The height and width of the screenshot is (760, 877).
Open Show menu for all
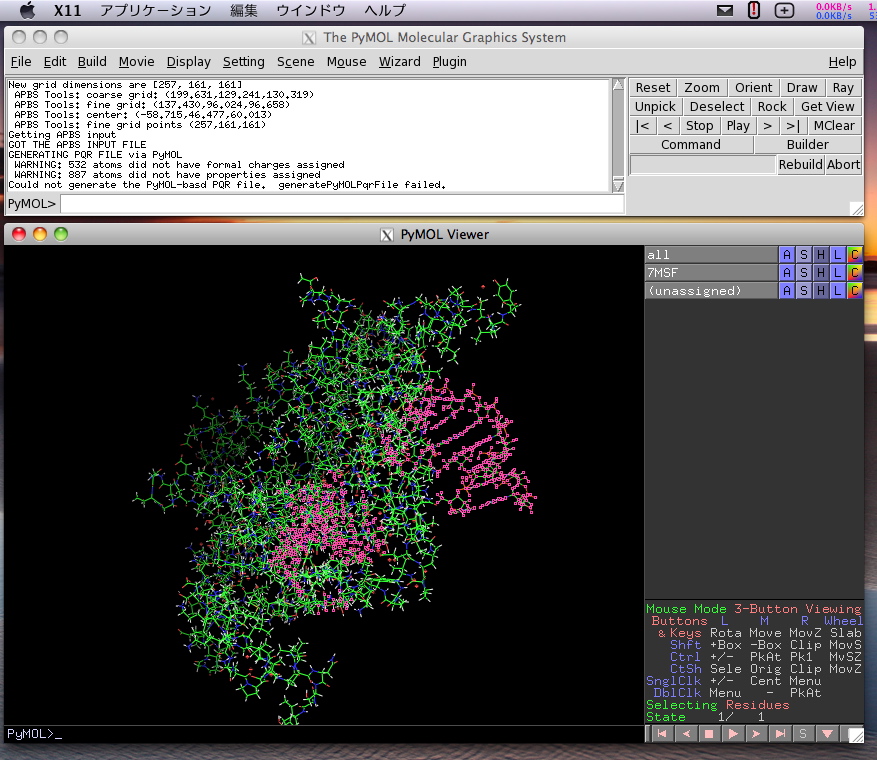[804, 255]
